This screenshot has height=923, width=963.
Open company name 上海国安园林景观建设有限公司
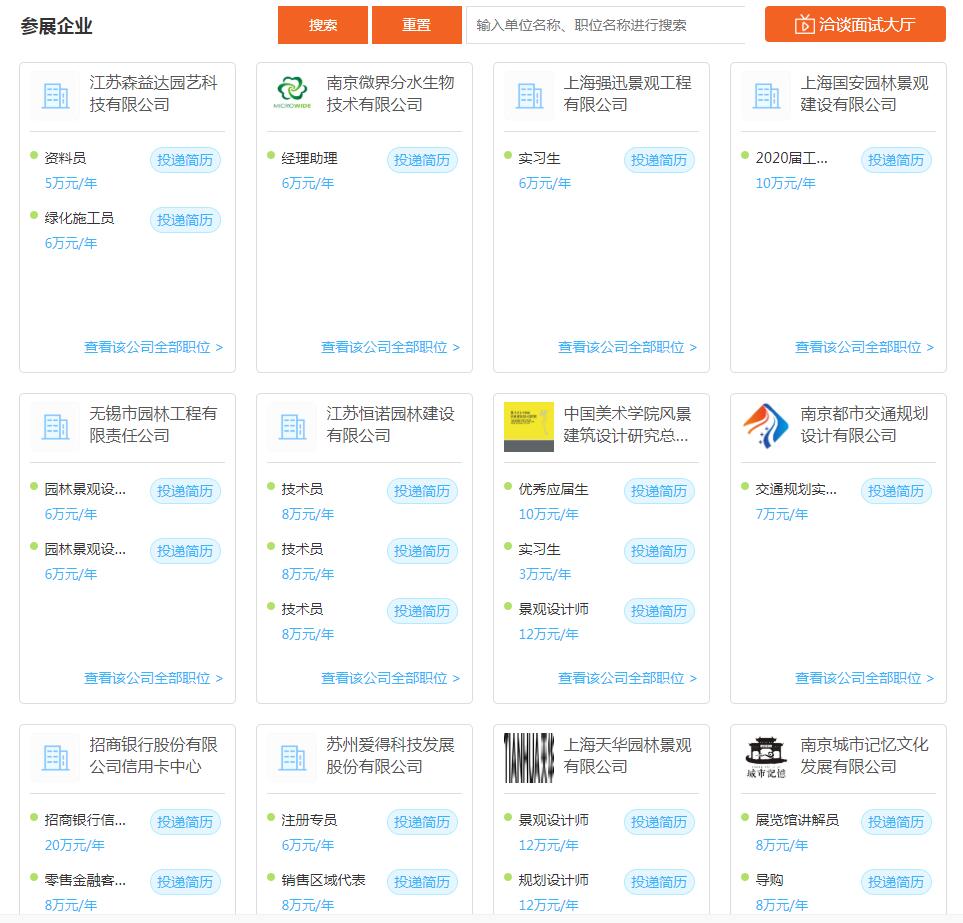865,93
